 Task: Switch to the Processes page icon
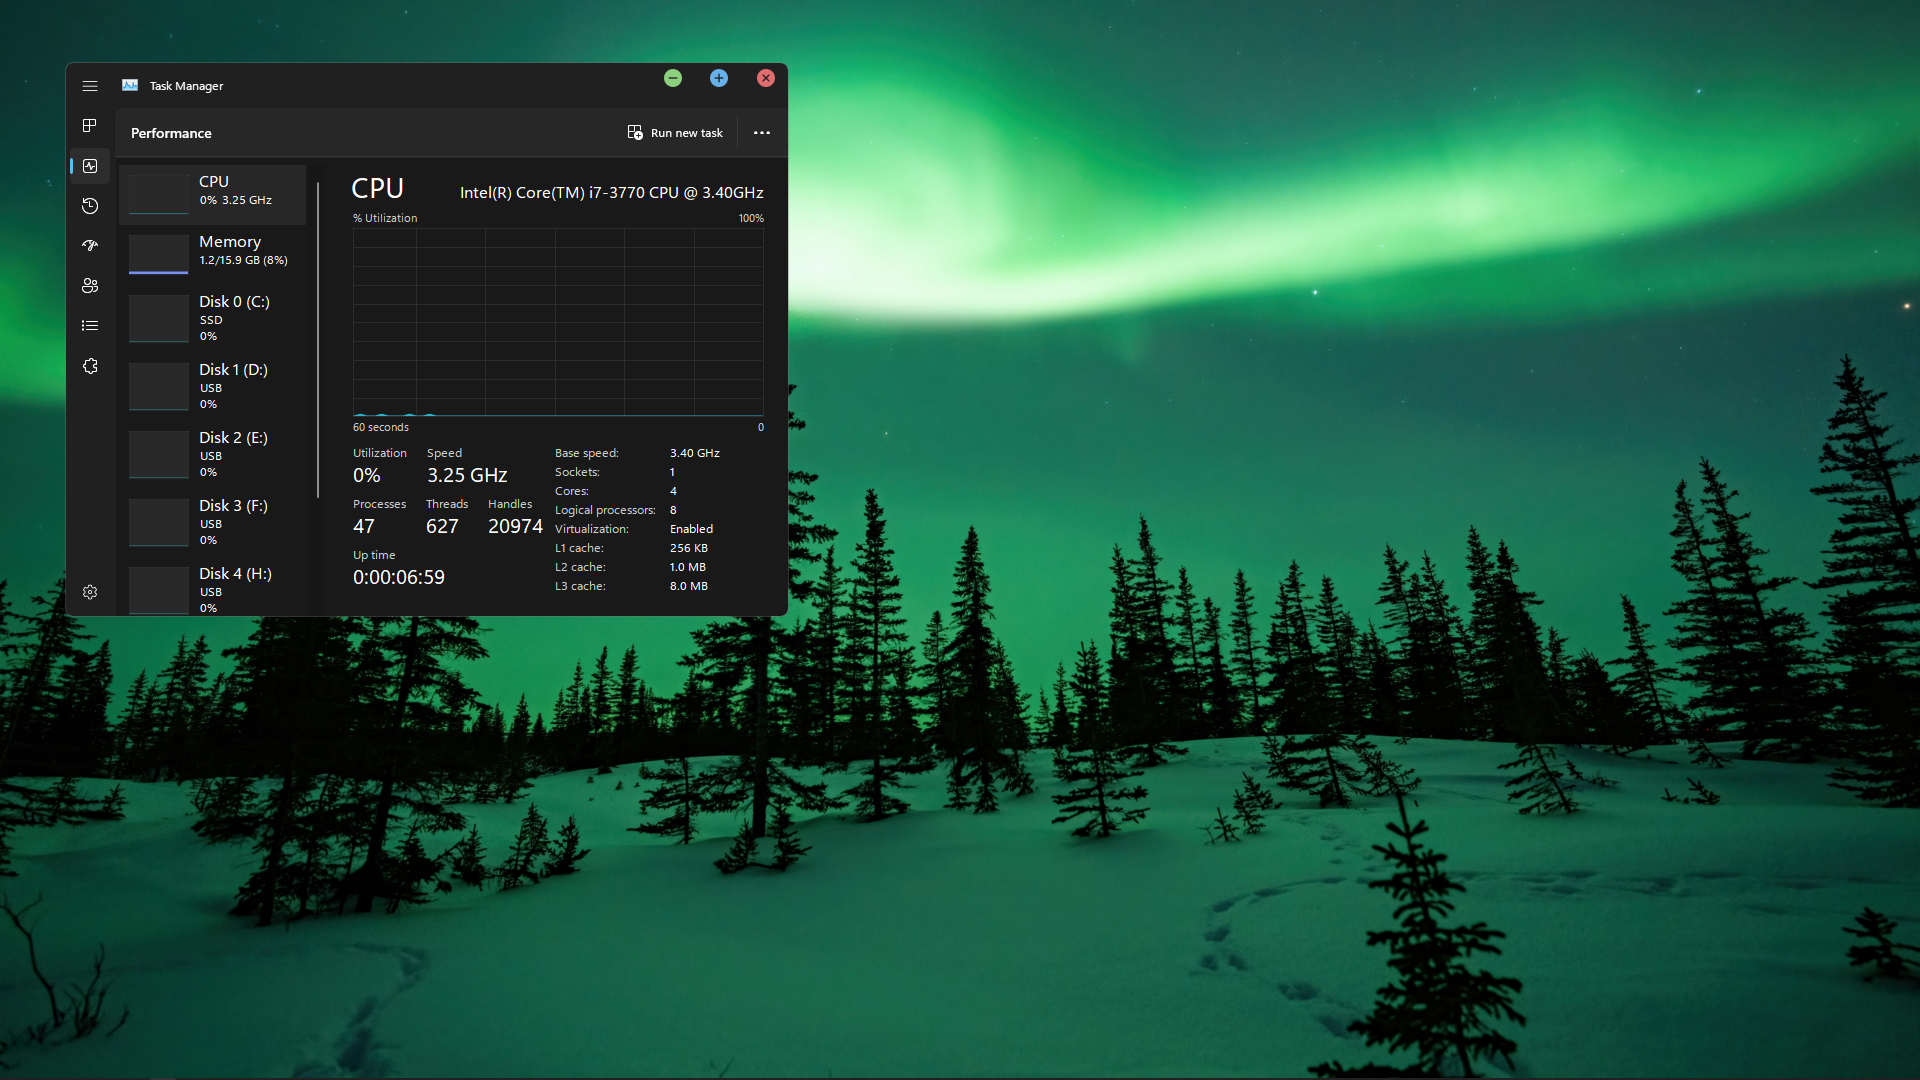pyautogui.click(x=90, y=126)
